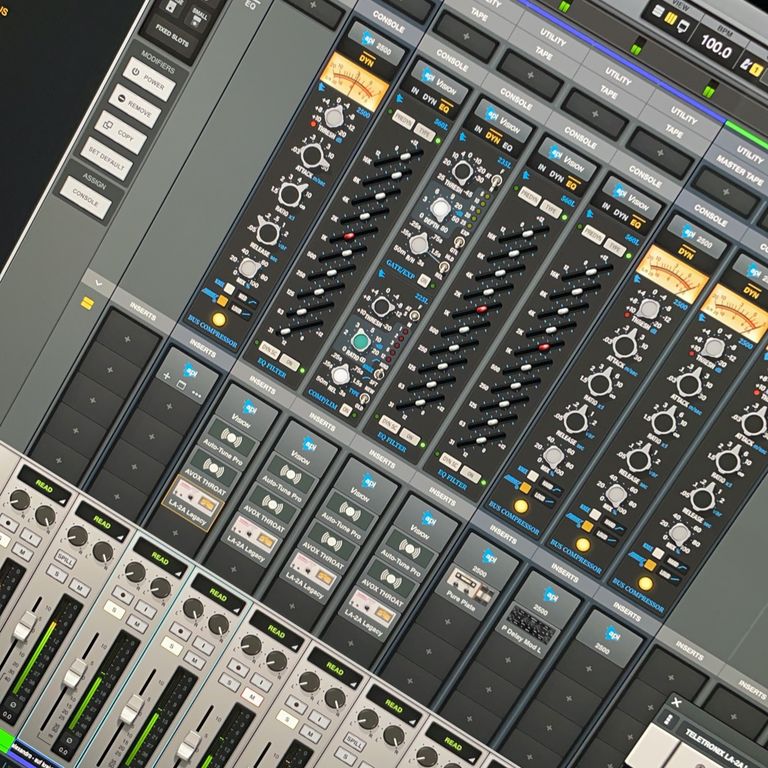The image size is (768, 768).
Task: Click the plus icon in api insert header
Action: coord(167,376)
